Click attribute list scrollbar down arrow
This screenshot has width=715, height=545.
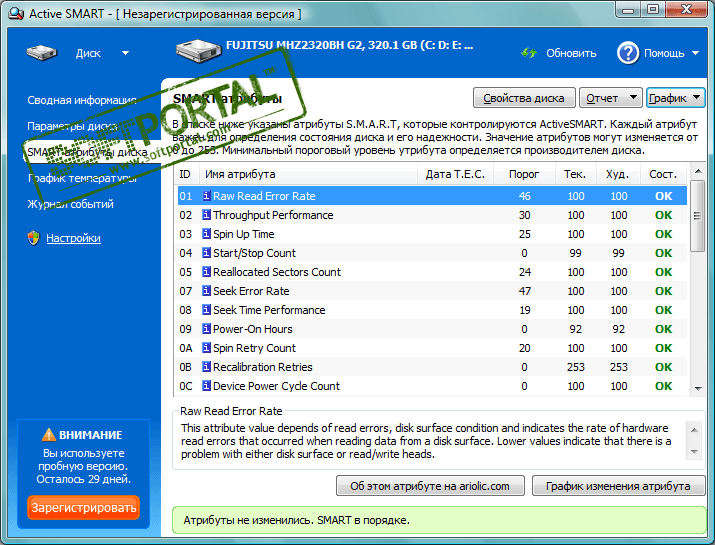click(x=697, y=389)
